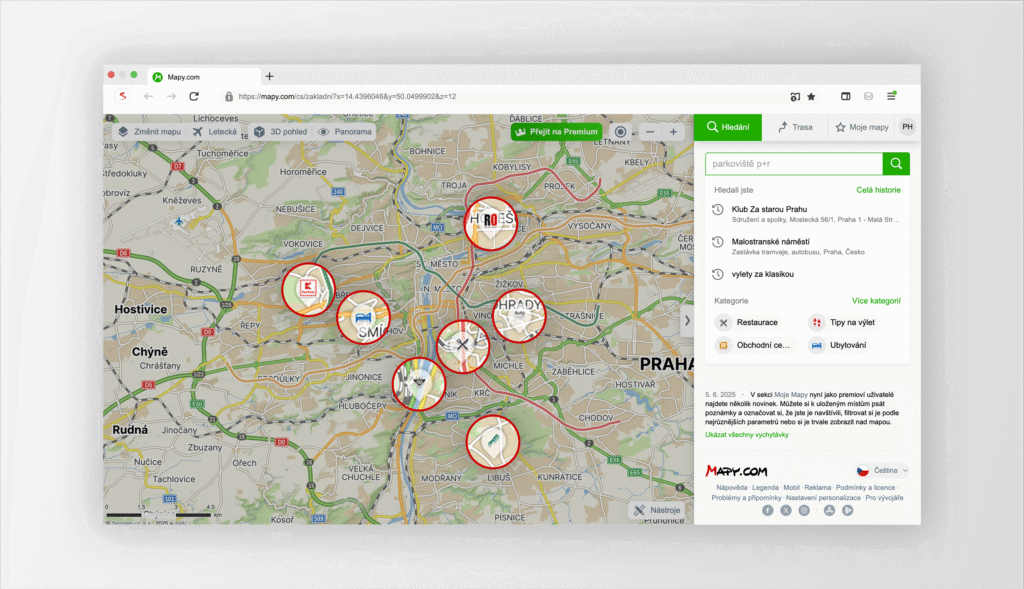The image size is (1024, 589).
Task: Click Ukázat všechny vychytávky link
Action: point(746,435)
